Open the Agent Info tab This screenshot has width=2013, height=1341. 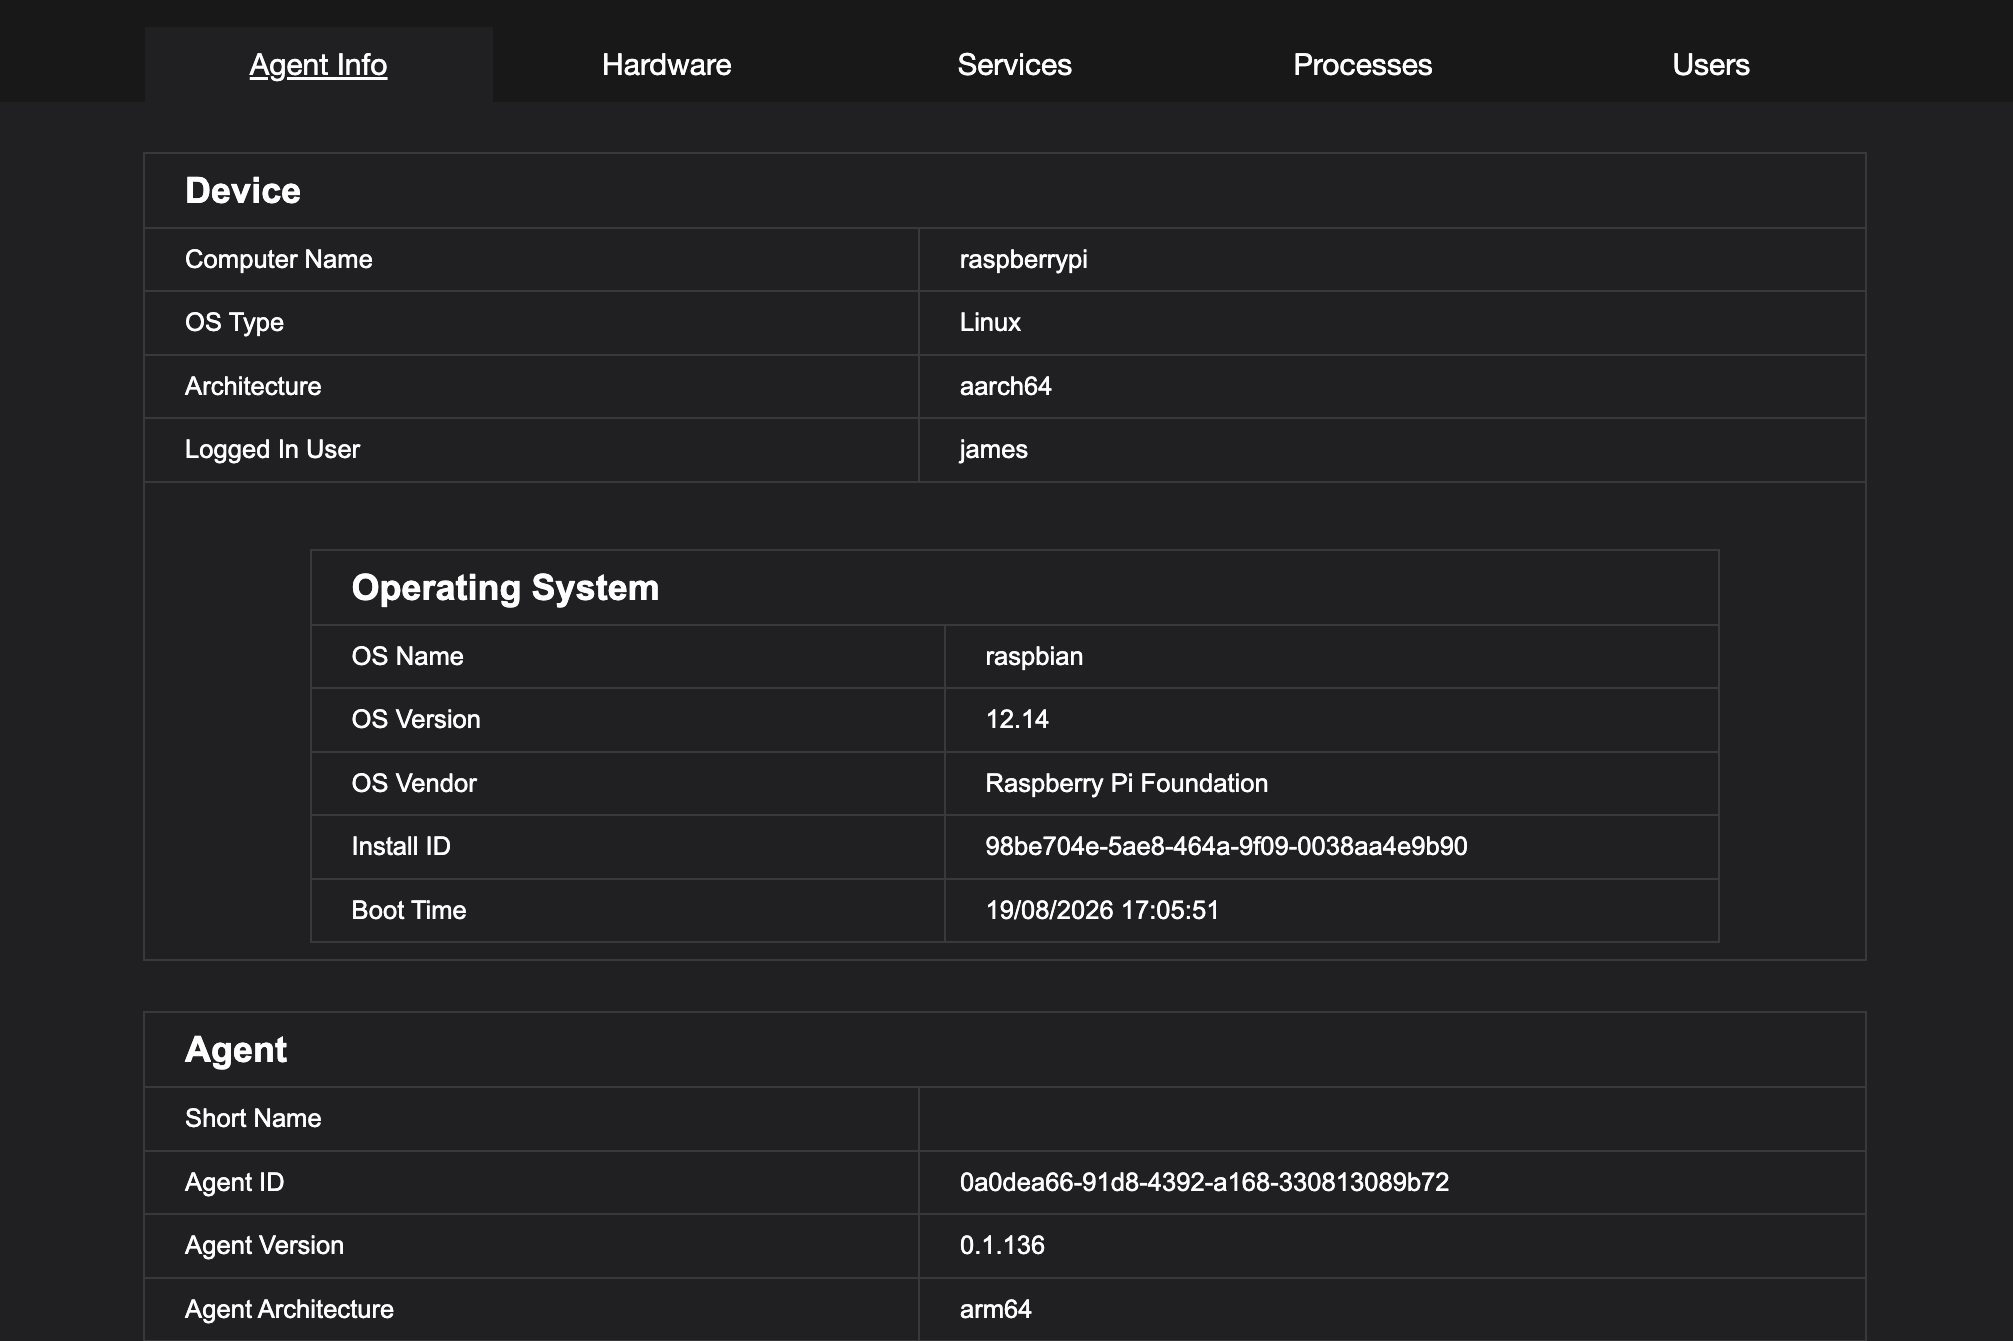tap(318, 65)
